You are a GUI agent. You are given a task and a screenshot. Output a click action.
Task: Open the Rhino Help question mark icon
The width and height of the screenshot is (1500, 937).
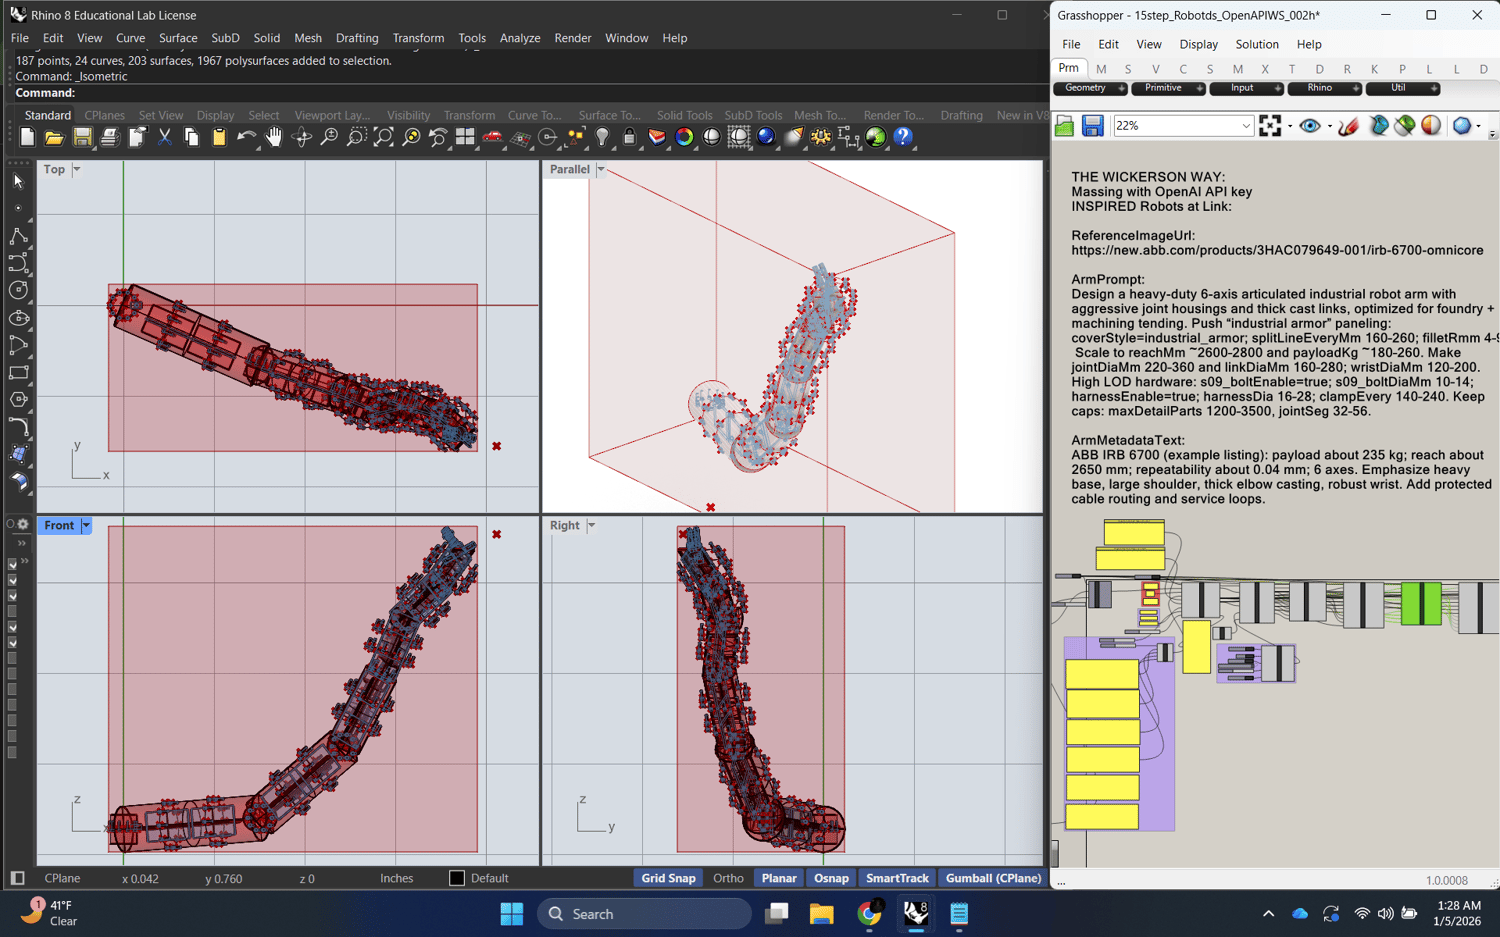tap(903, 138)
